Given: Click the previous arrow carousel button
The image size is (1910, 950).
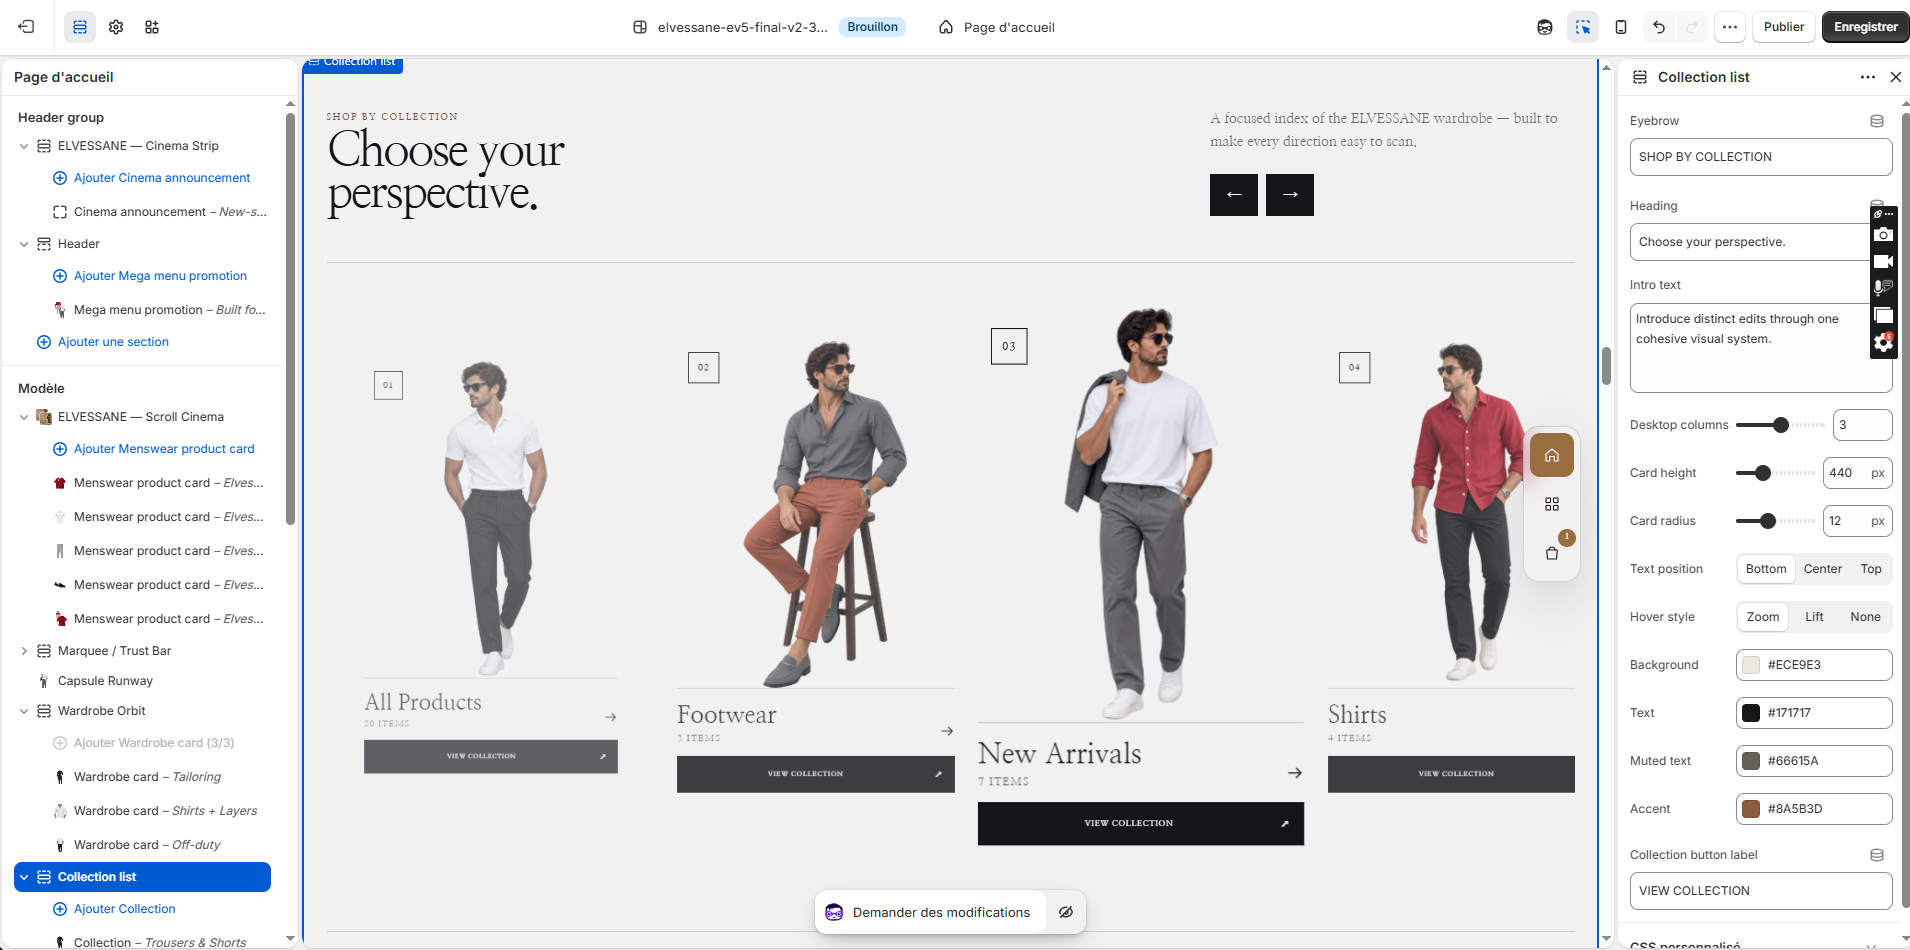Looking at the screenshot, I should 1234,194.
